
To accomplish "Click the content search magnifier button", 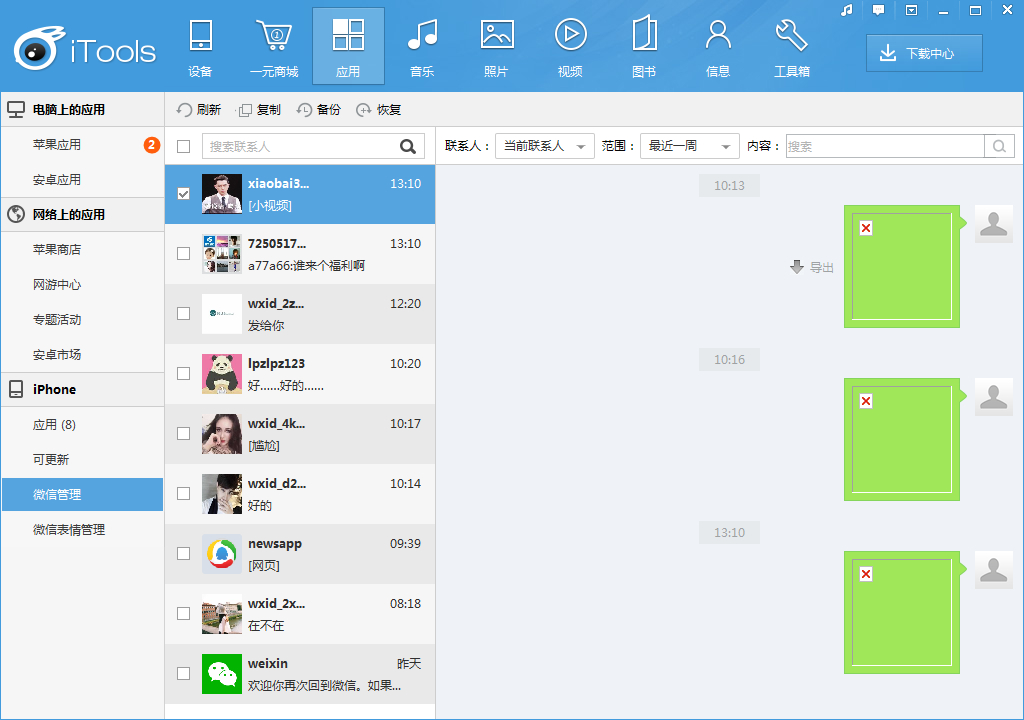I will (999, 146).
